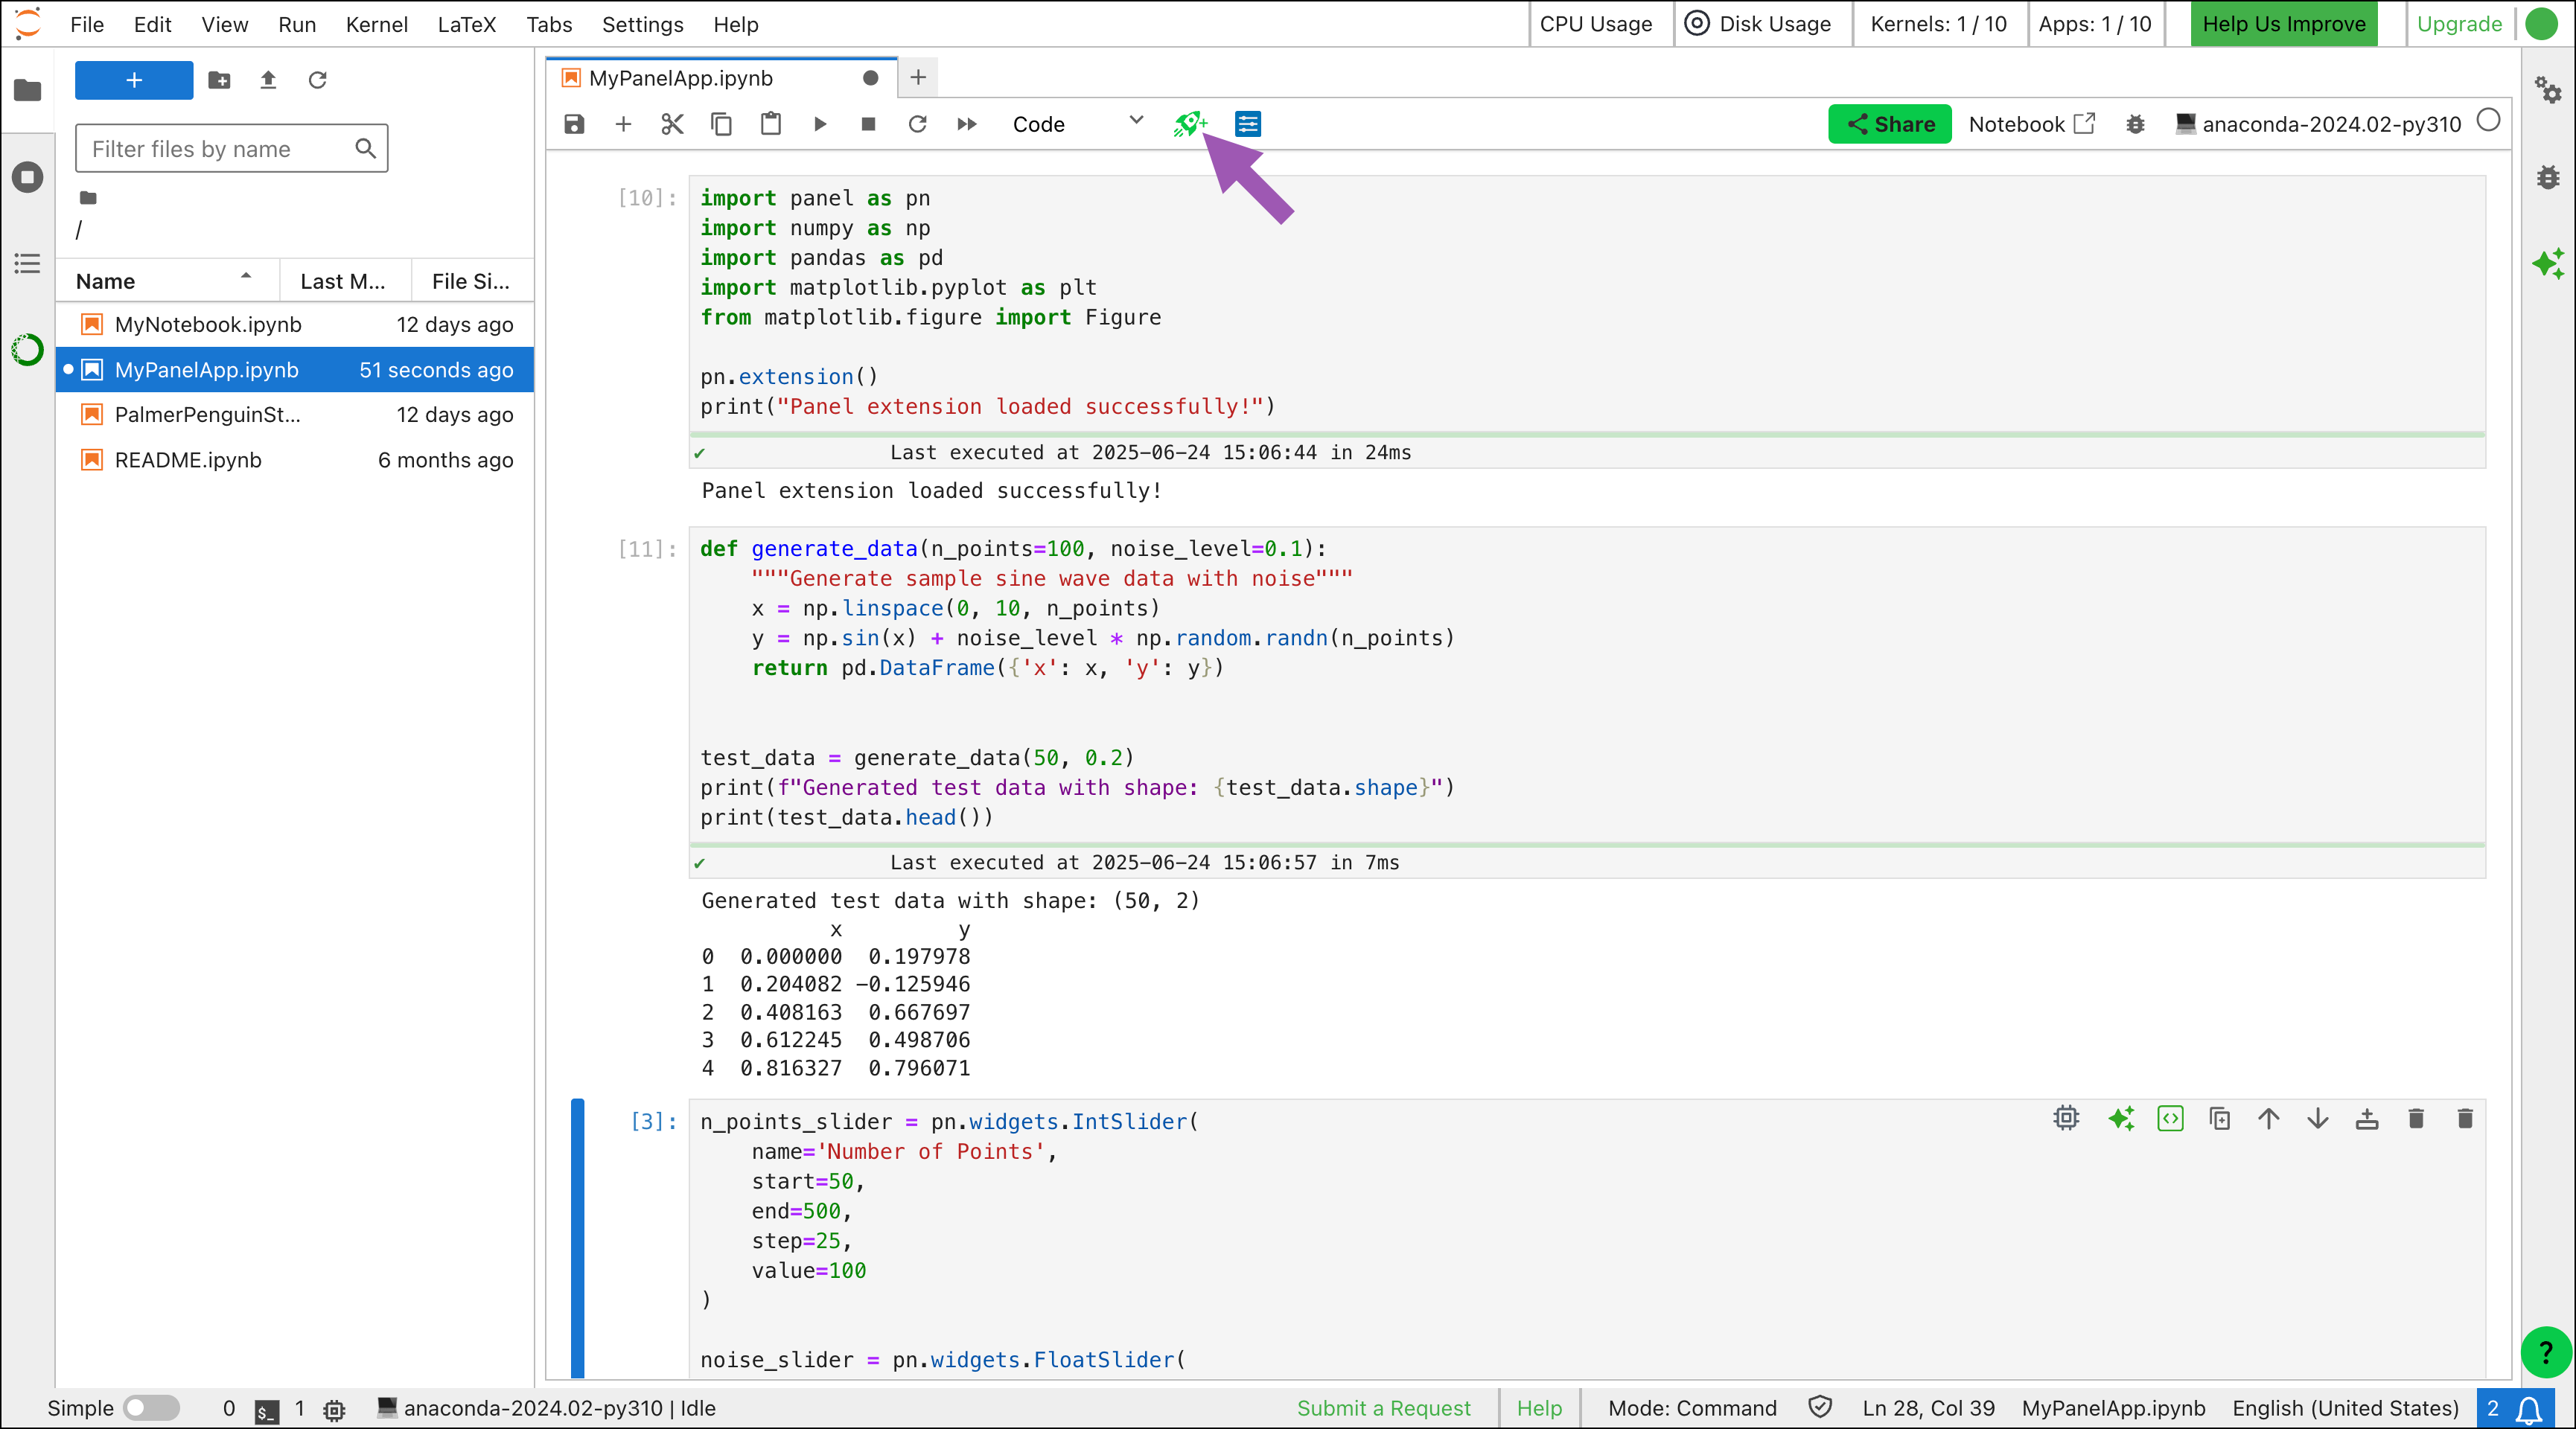
Task: Move cell up with arrow icon
Action: 2268,1119
